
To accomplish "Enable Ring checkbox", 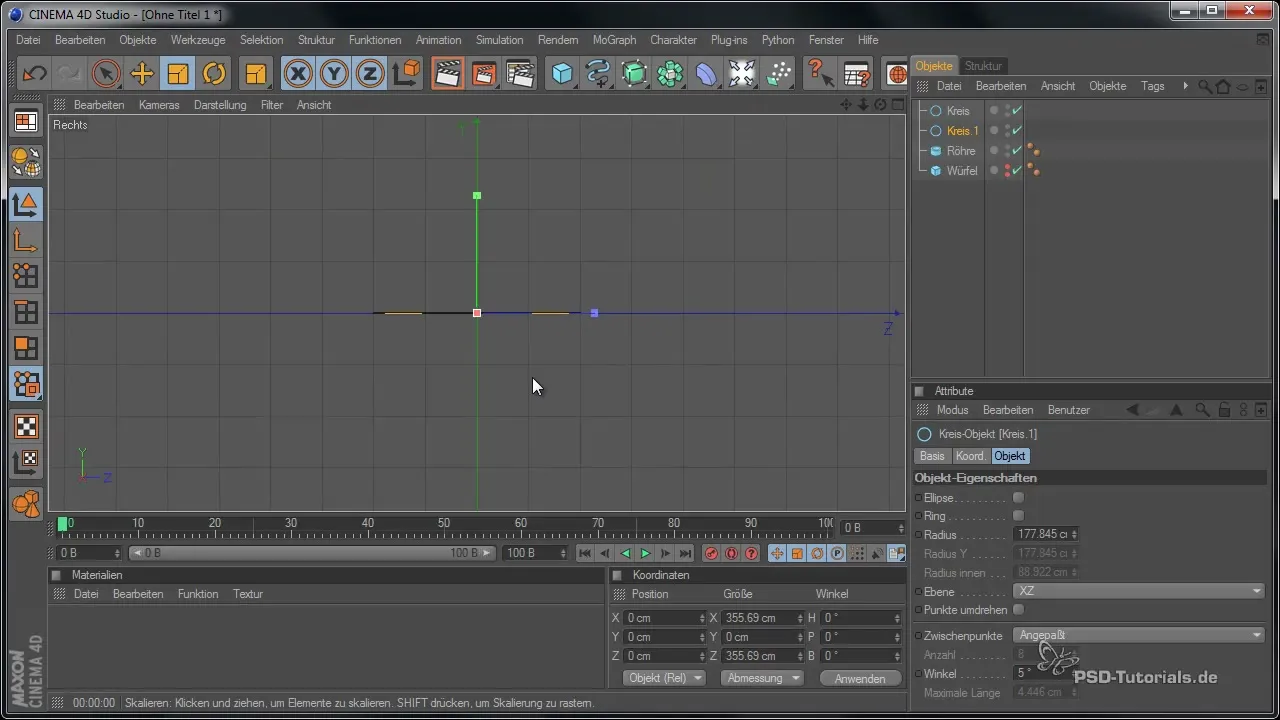I will [x=1018, y=516].
